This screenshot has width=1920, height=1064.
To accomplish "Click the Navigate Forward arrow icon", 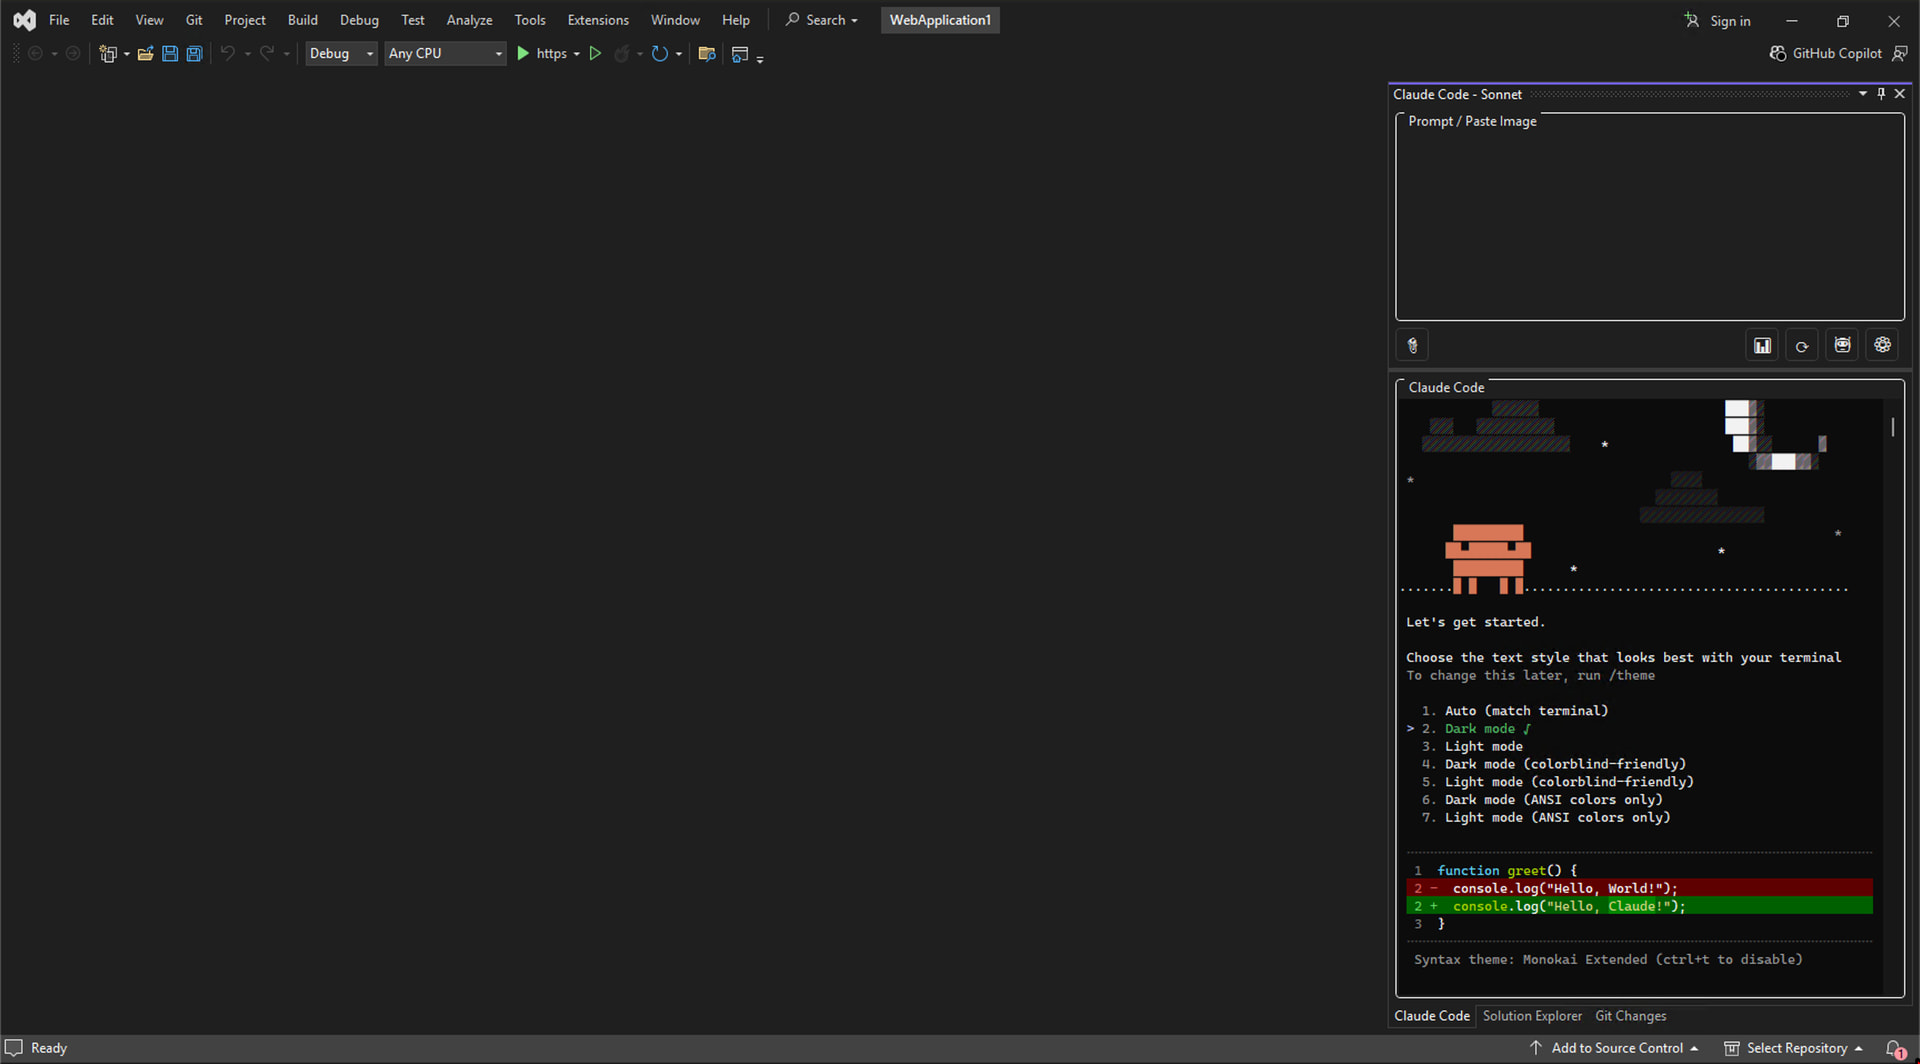I will (x=73, y=54).
